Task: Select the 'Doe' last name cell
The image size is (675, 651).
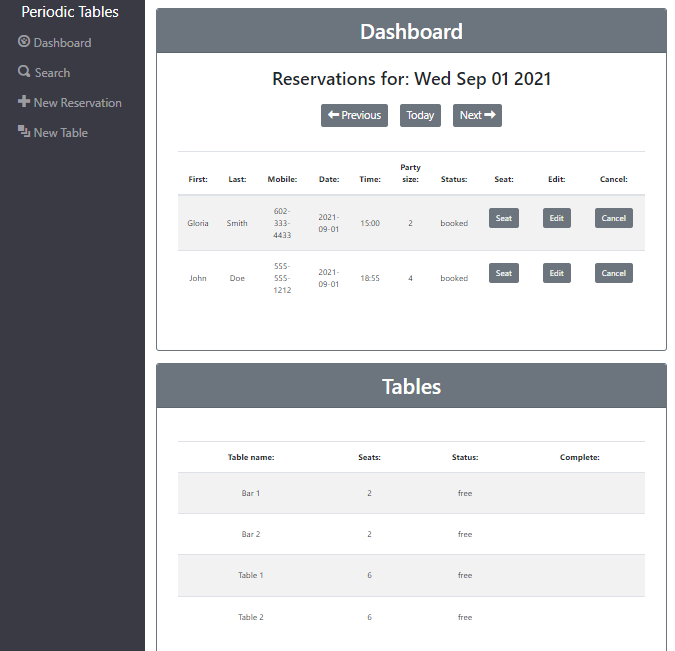Action: pos(237,278)
